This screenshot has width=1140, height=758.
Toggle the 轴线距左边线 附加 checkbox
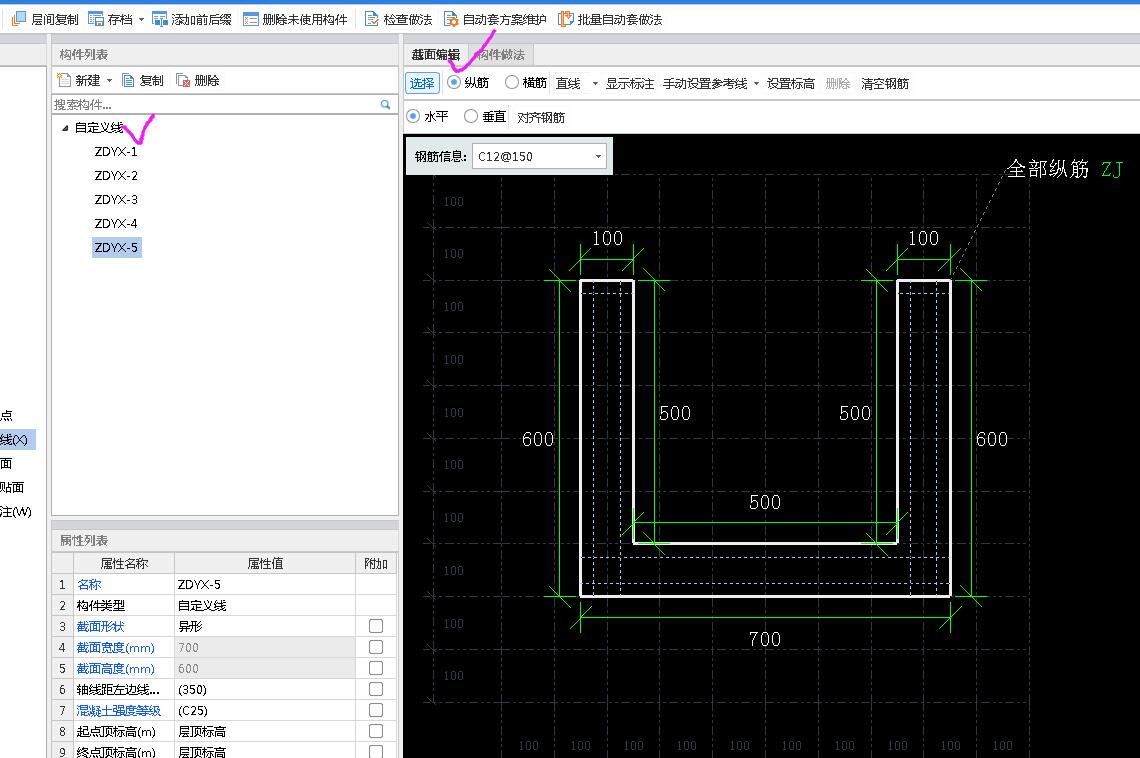click(376, 689)
